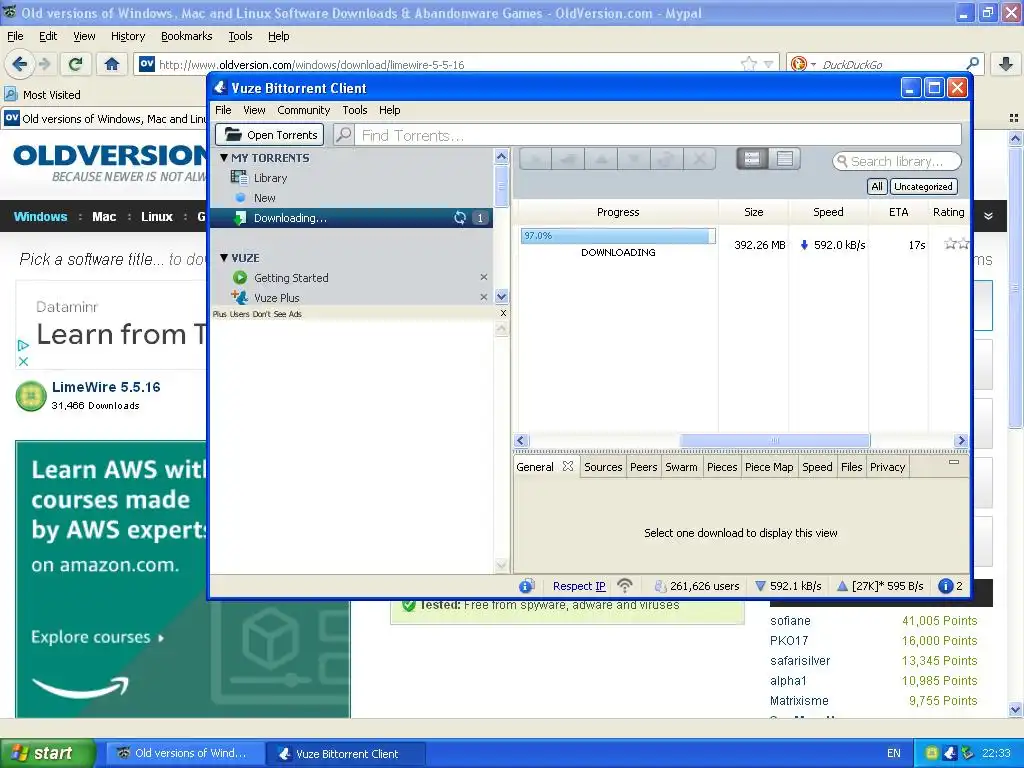This screenshot has height=768, width=1024.
Task: Click the Respect IP link
Action: tap(579, 586)
